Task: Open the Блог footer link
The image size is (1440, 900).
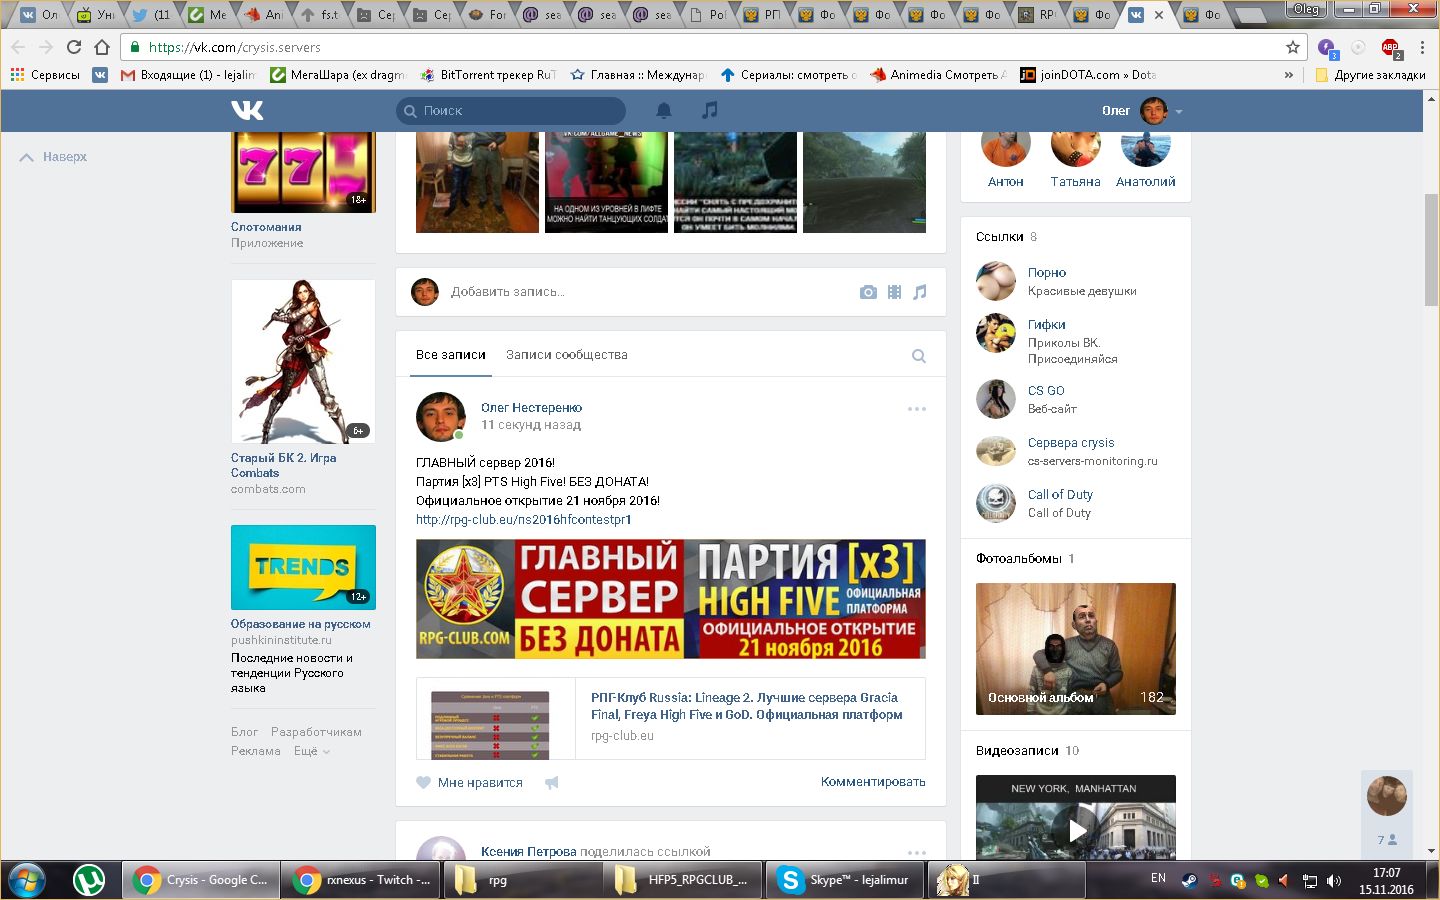Action: coord(244,732)
